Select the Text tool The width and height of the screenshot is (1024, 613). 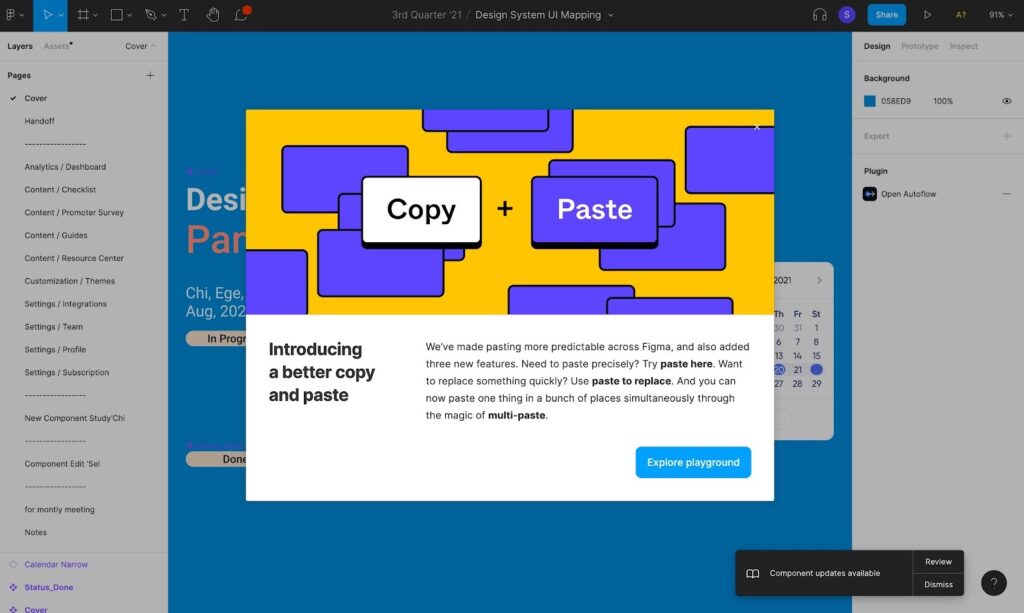(182, 15)
